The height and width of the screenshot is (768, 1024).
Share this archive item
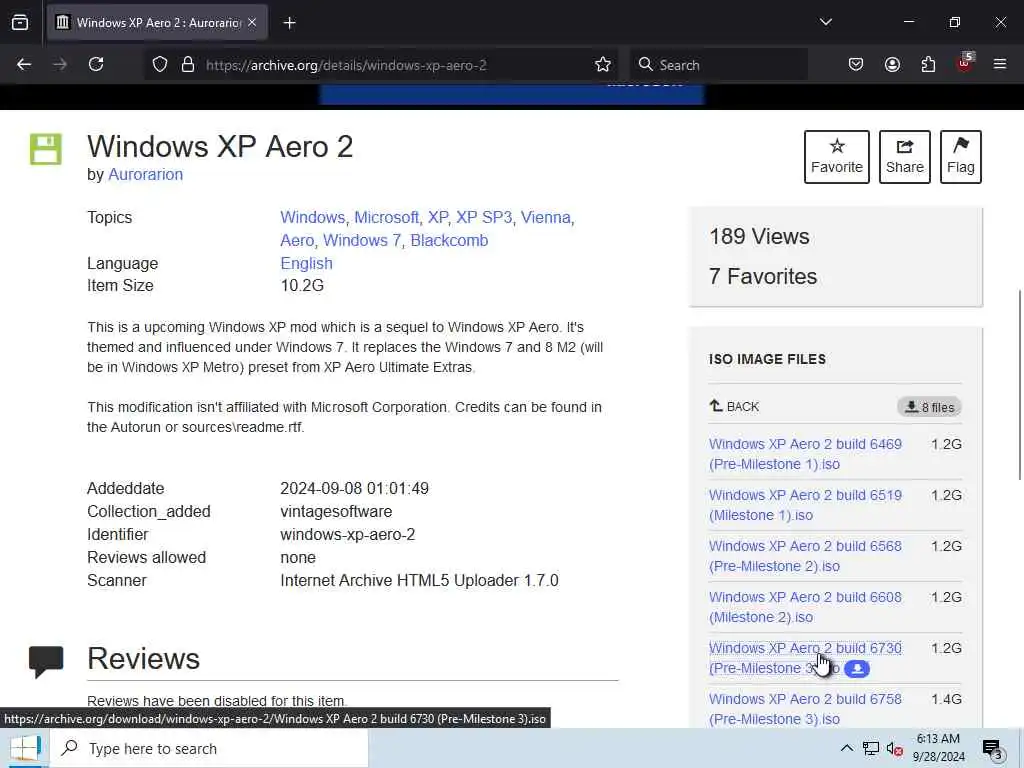click(x=904, y=157)
